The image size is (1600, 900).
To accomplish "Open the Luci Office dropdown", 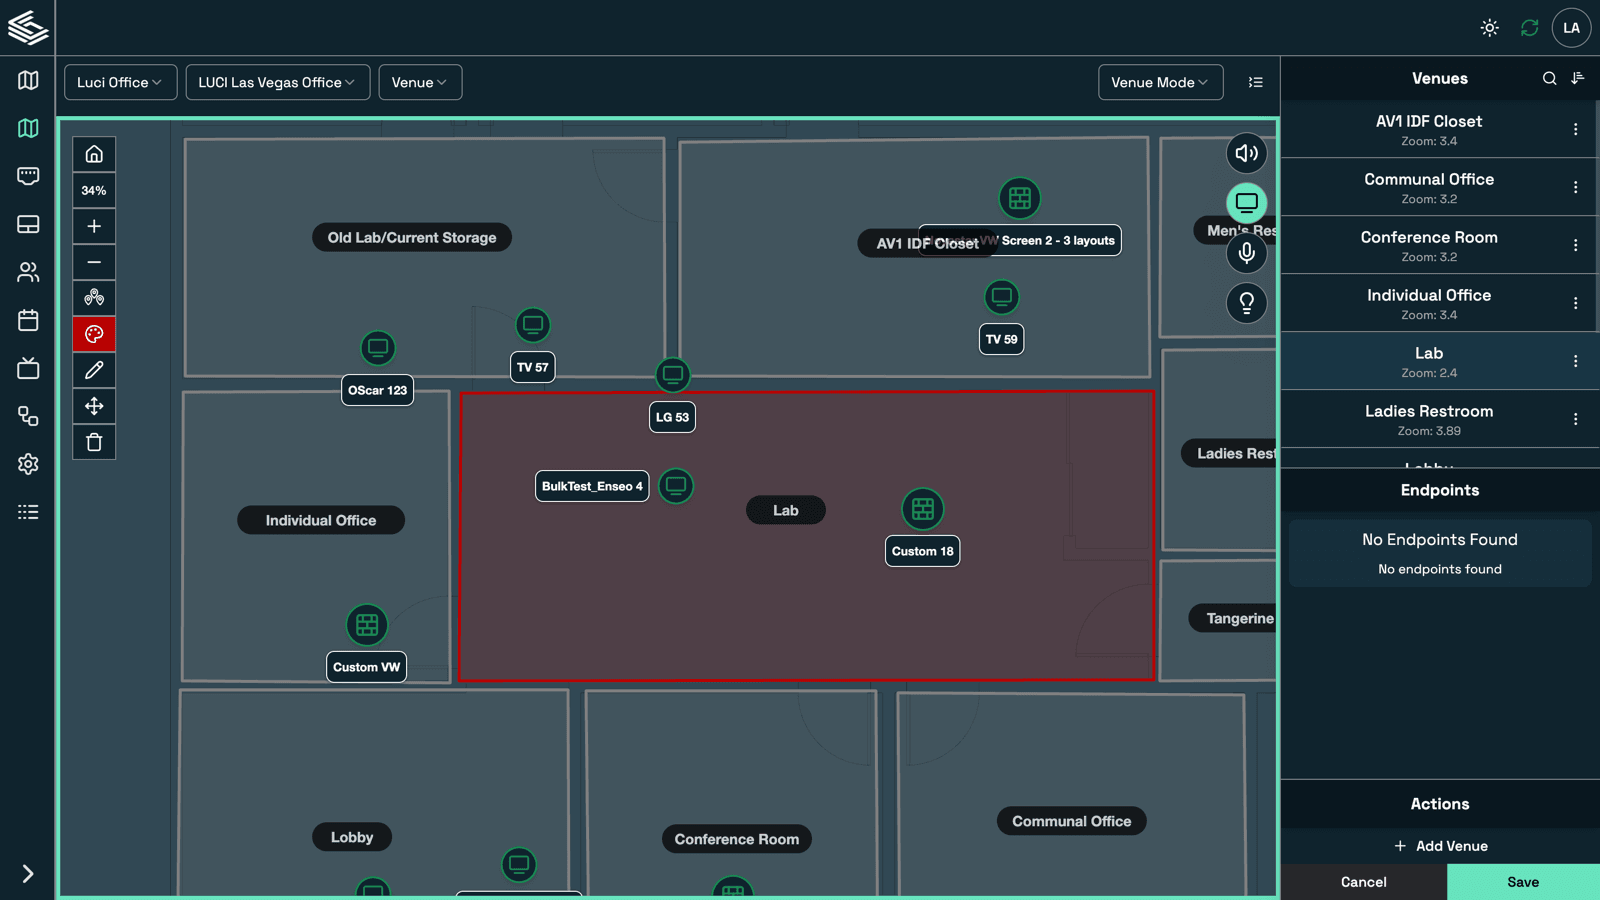I will (120, 82).
